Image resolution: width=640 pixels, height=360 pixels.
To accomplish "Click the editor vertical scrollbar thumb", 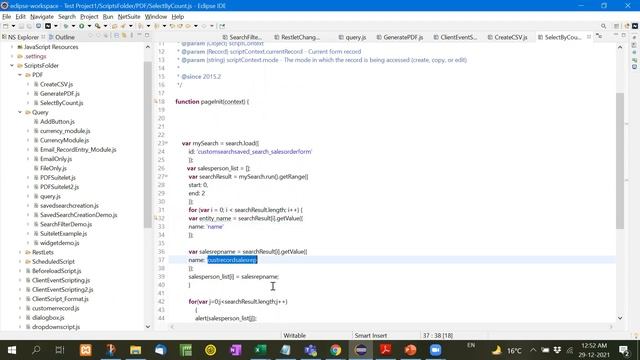I will [620, 161].
